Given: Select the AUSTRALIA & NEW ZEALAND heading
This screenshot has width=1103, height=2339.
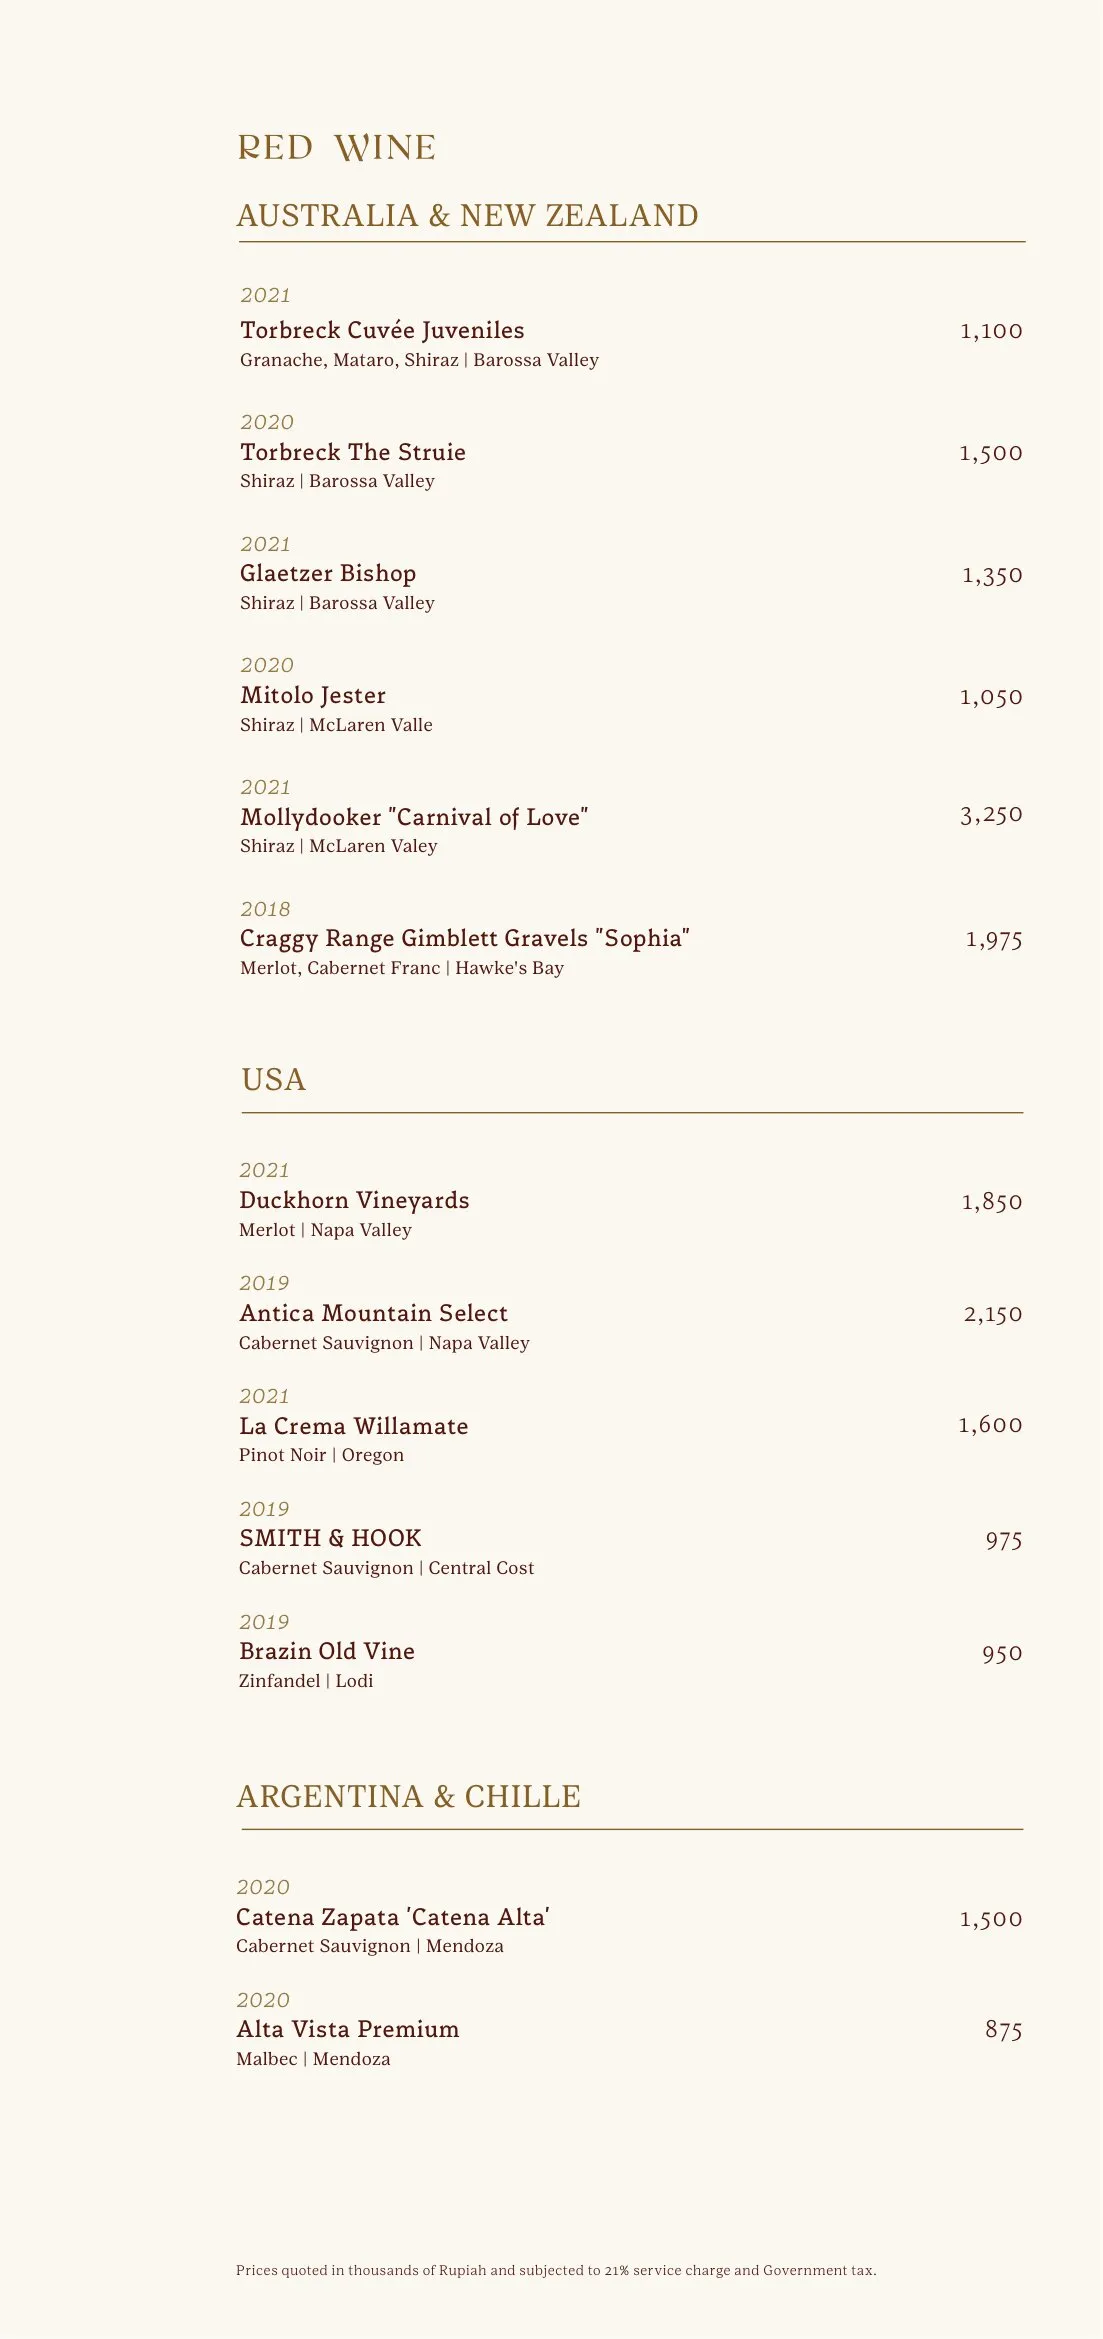Looking at the screenshot, I should pos(467,216).
